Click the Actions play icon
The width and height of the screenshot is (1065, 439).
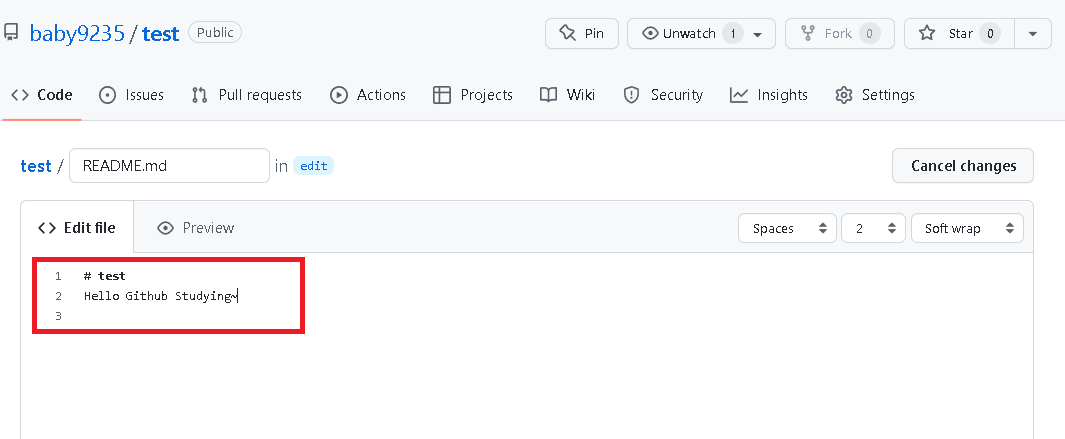click(x=339, y=95)
